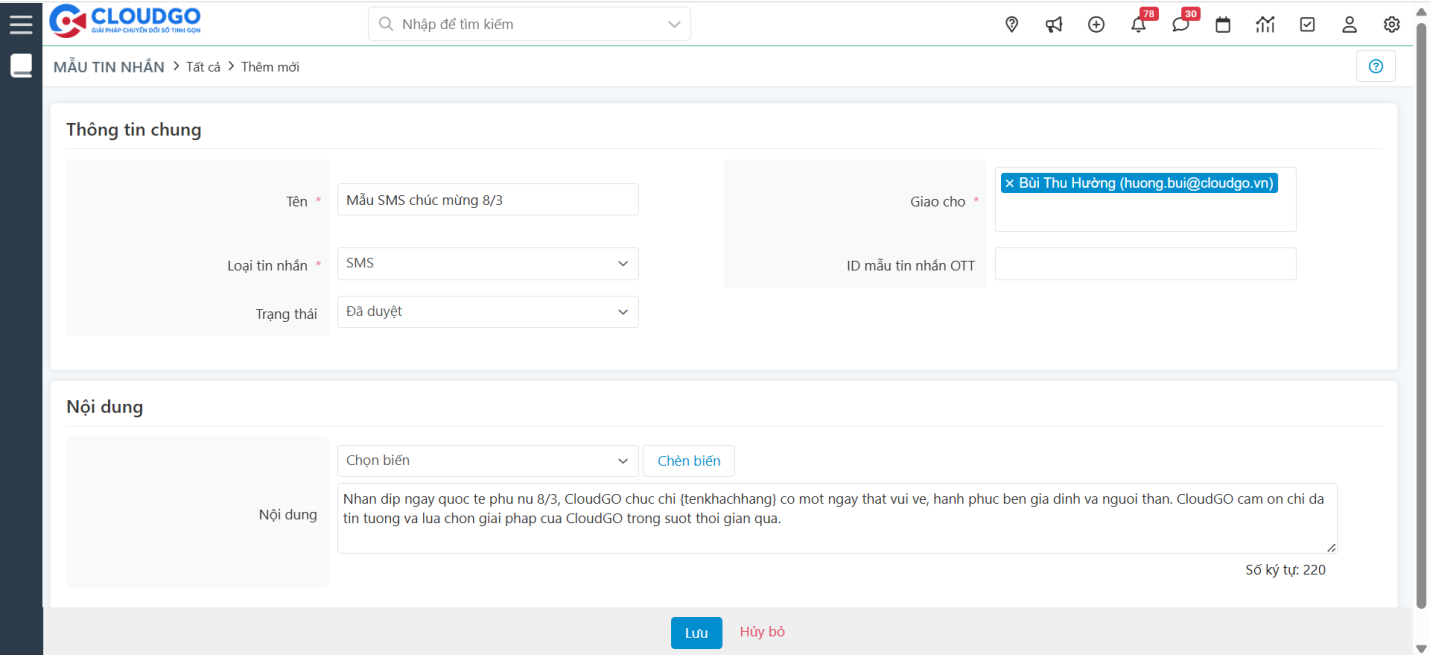Open the settings gear icon
Viewport: 1430px width, 655px height.
tap(1391, 24)
